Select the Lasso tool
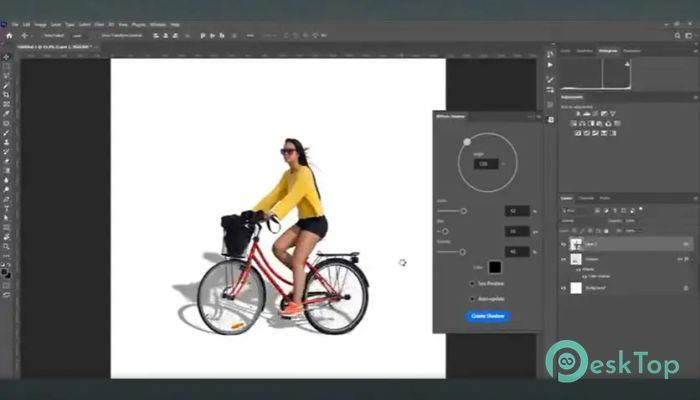The image size is (700, 400). [x=6, y=76]
